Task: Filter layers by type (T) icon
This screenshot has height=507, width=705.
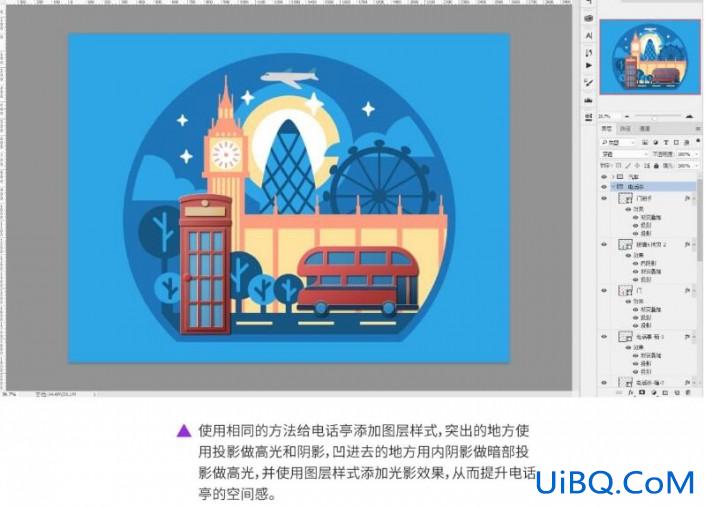Action: (x=666, y=142)
